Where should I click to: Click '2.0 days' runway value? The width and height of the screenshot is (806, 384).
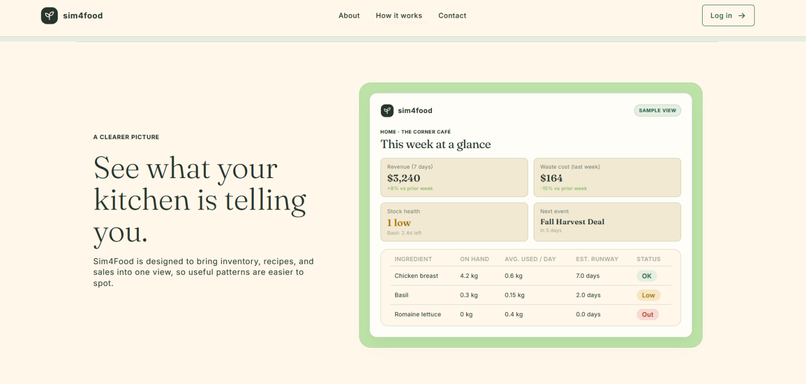click(x=588, y=296)
